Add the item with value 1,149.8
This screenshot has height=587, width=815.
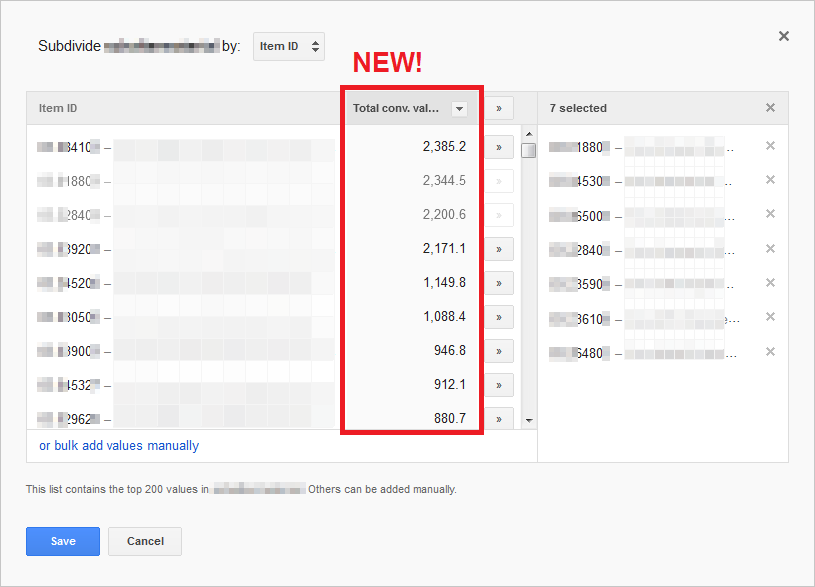tap(498, 283)
